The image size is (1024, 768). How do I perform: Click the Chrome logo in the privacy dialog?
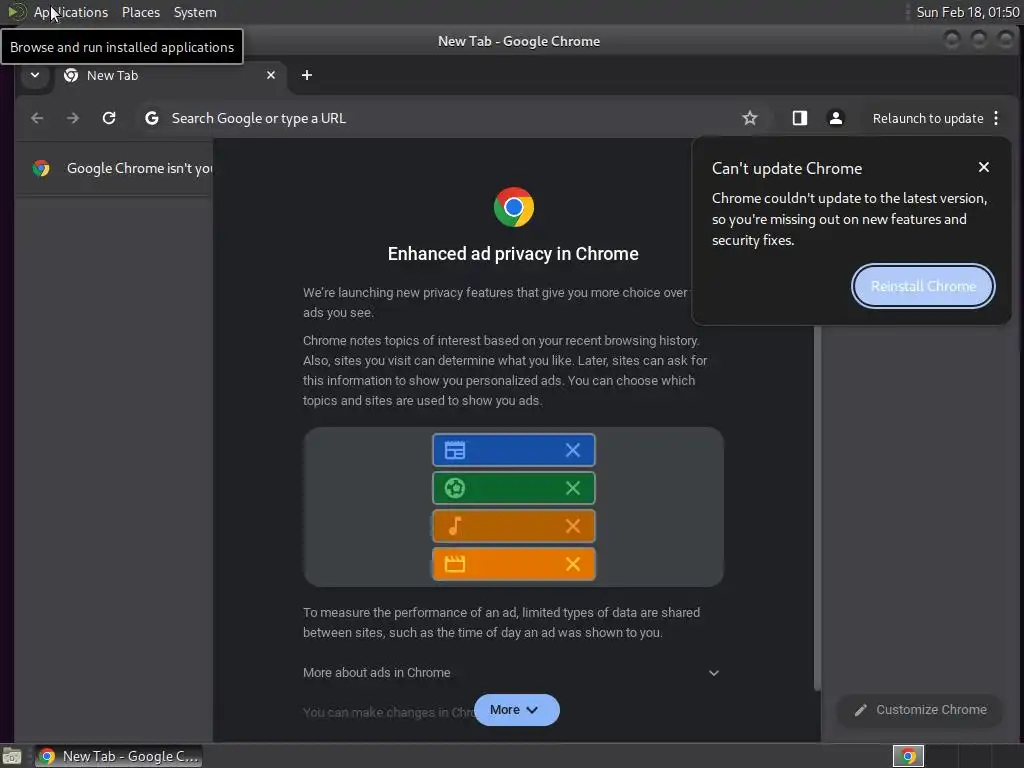514,207
